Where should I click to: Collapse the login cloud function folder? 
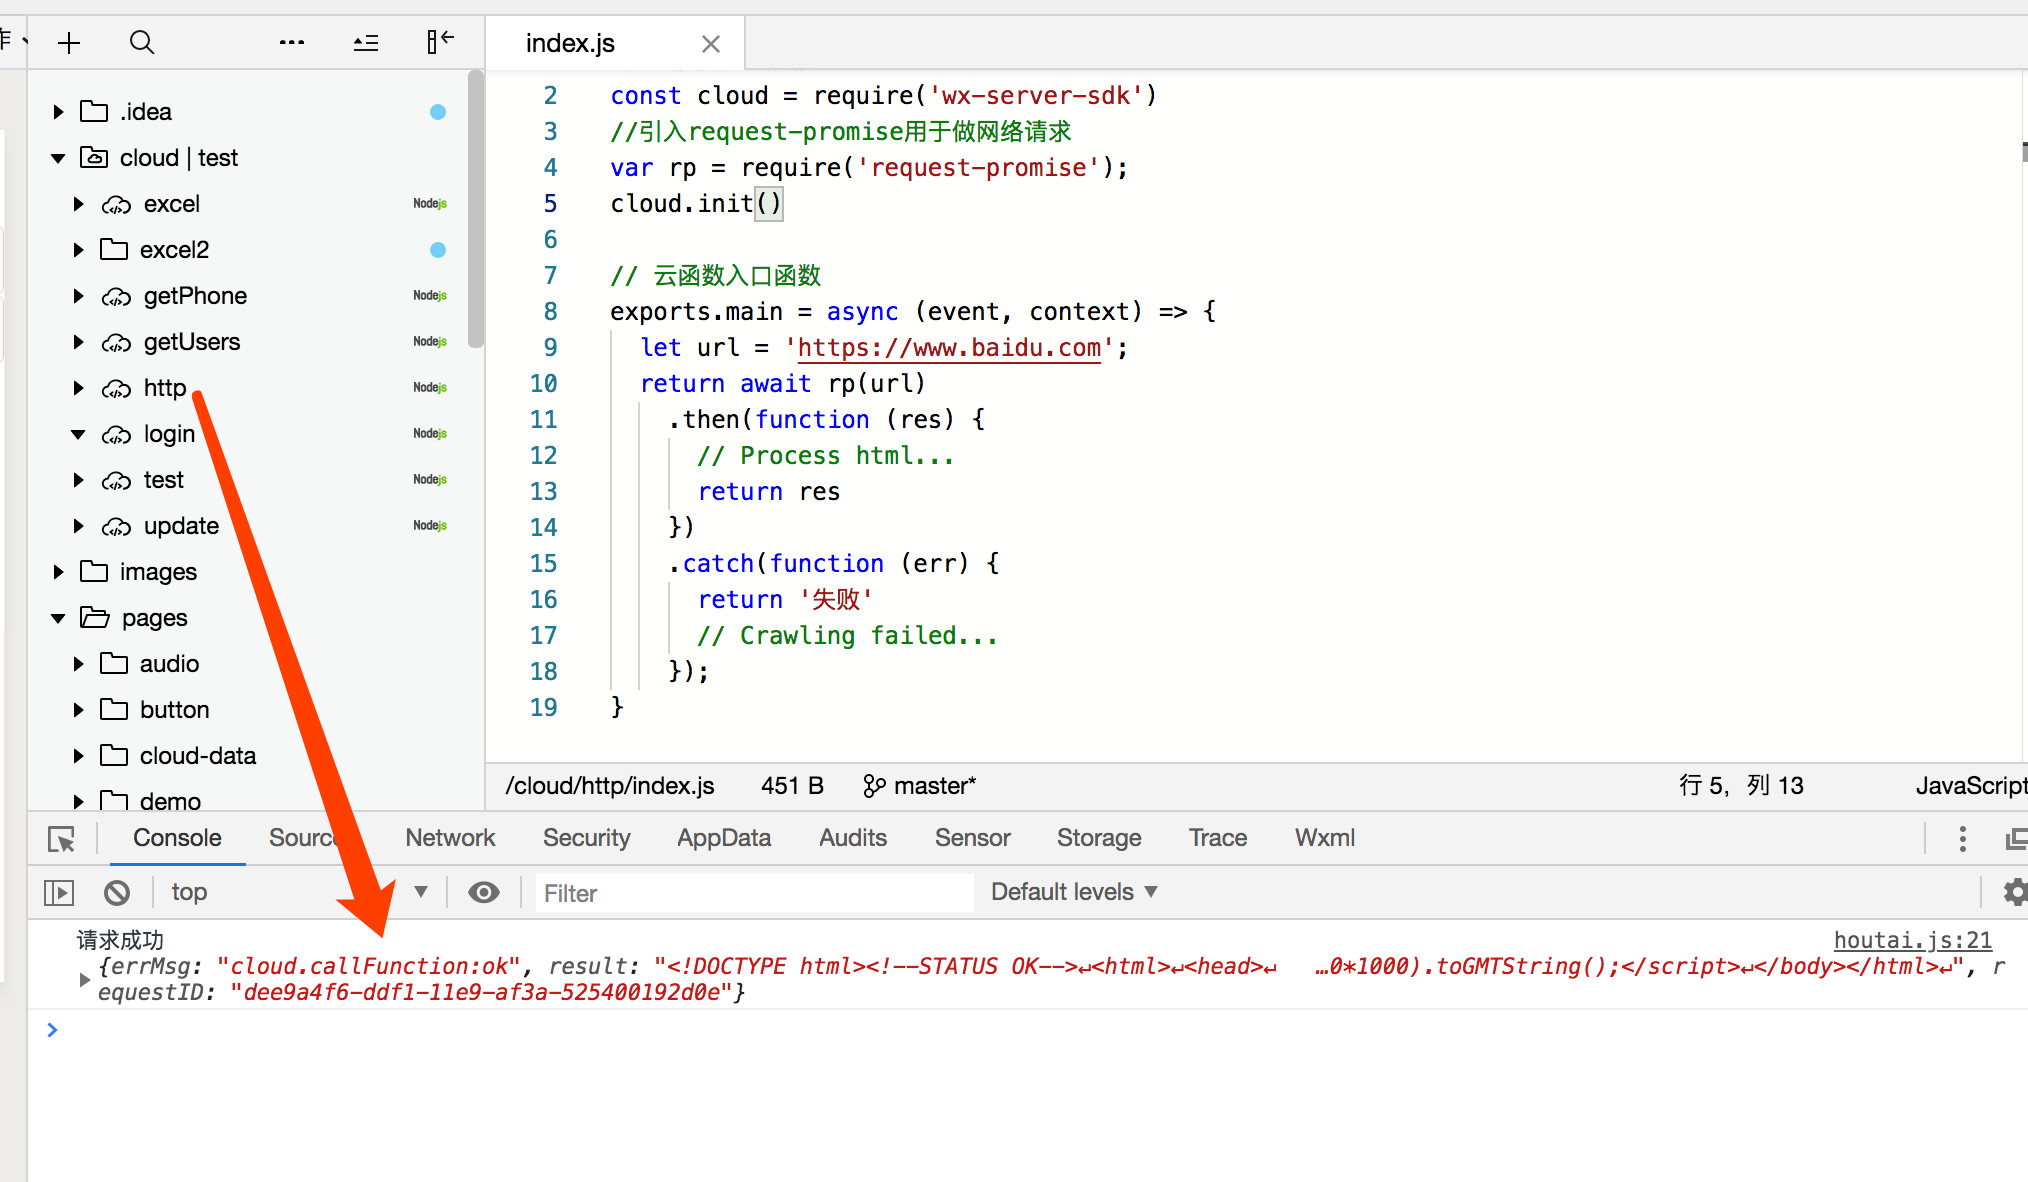[x=78, y=434]
